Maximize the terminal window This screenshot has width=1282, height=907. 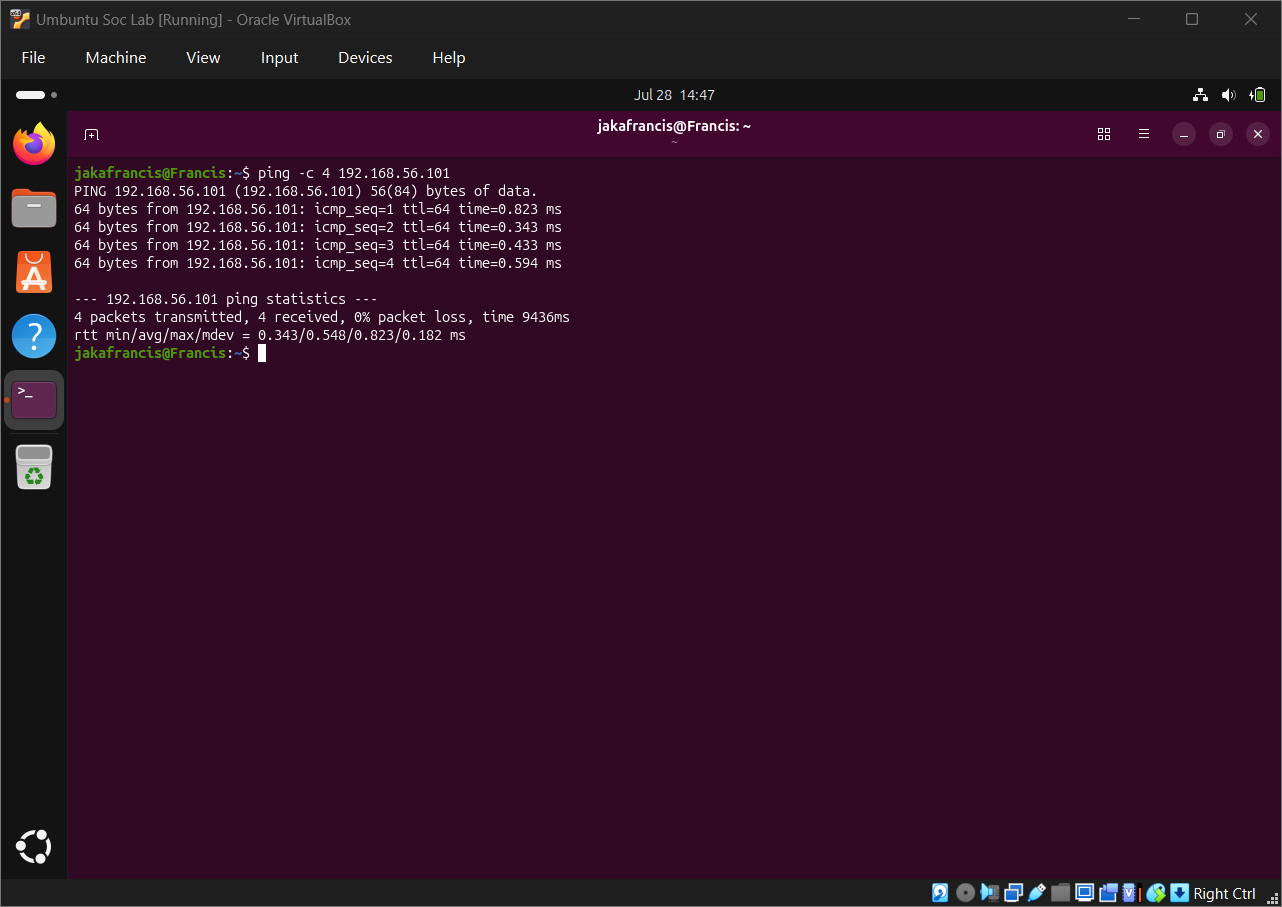coord(1221,134)
